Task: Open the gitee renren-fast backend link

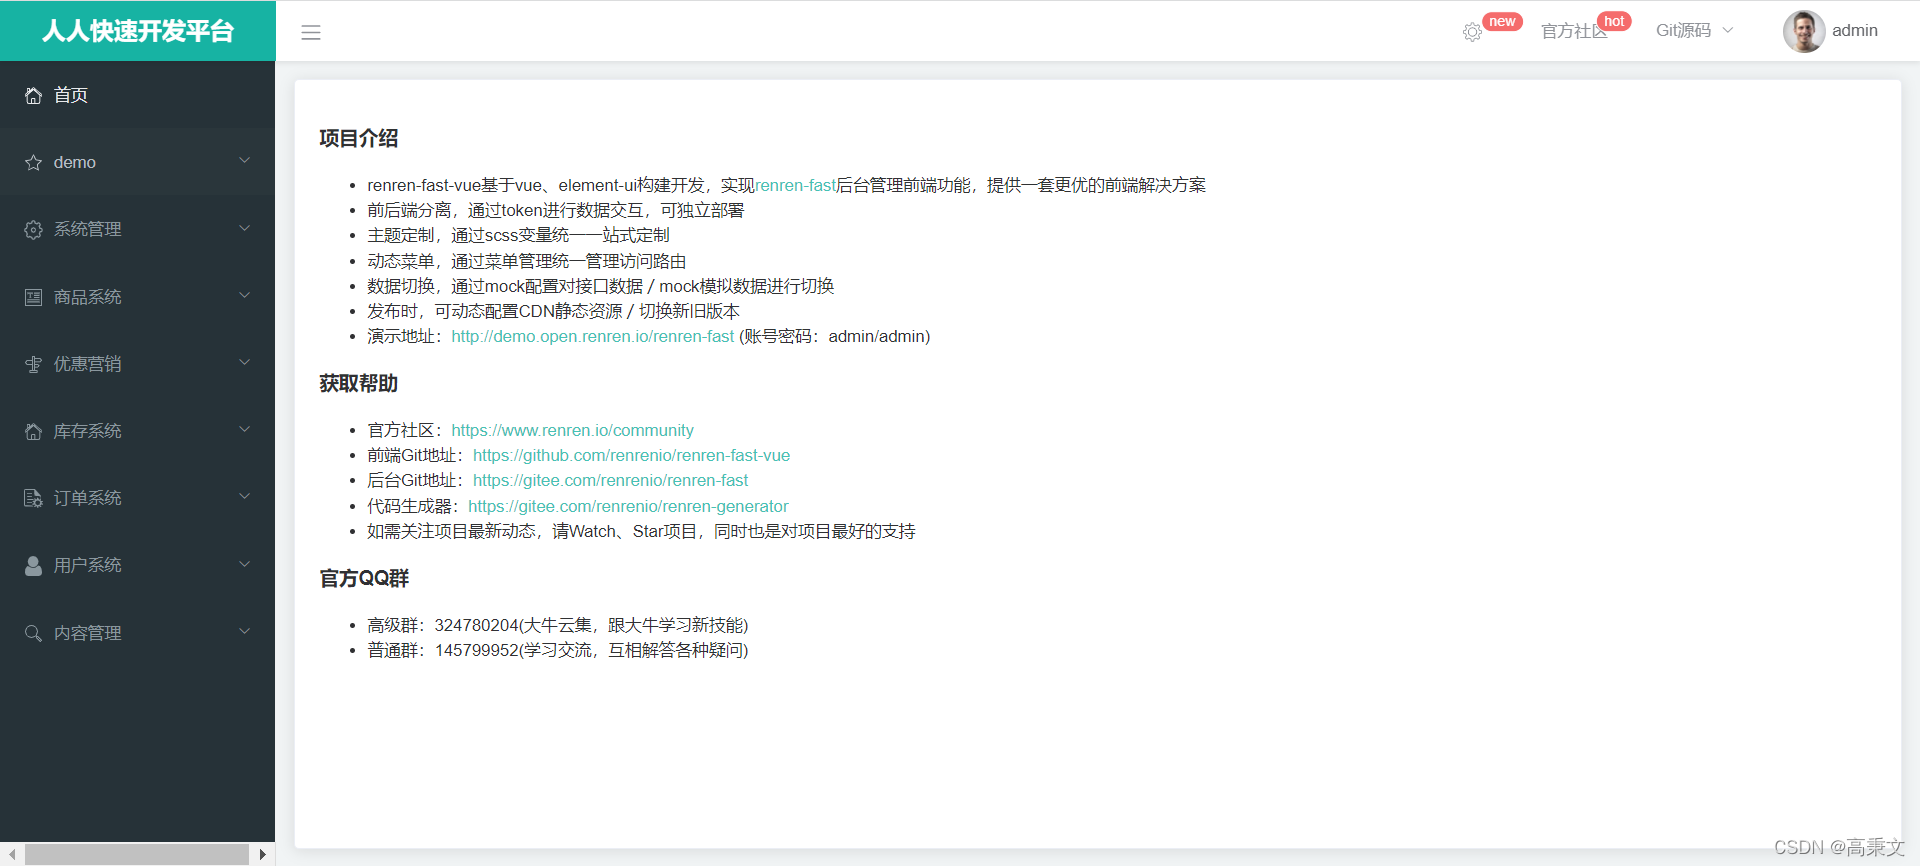Action: pos(610,480)
